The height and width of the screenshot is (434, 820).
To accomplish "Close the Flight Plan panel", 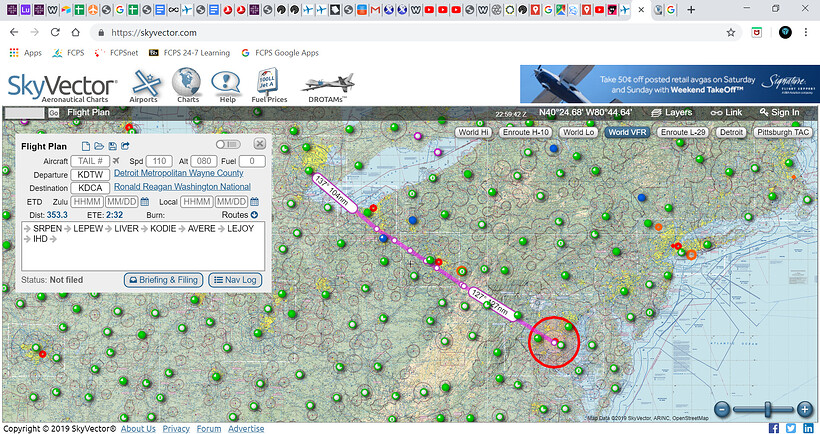I will pyautogui.click(x=259, y=144).
